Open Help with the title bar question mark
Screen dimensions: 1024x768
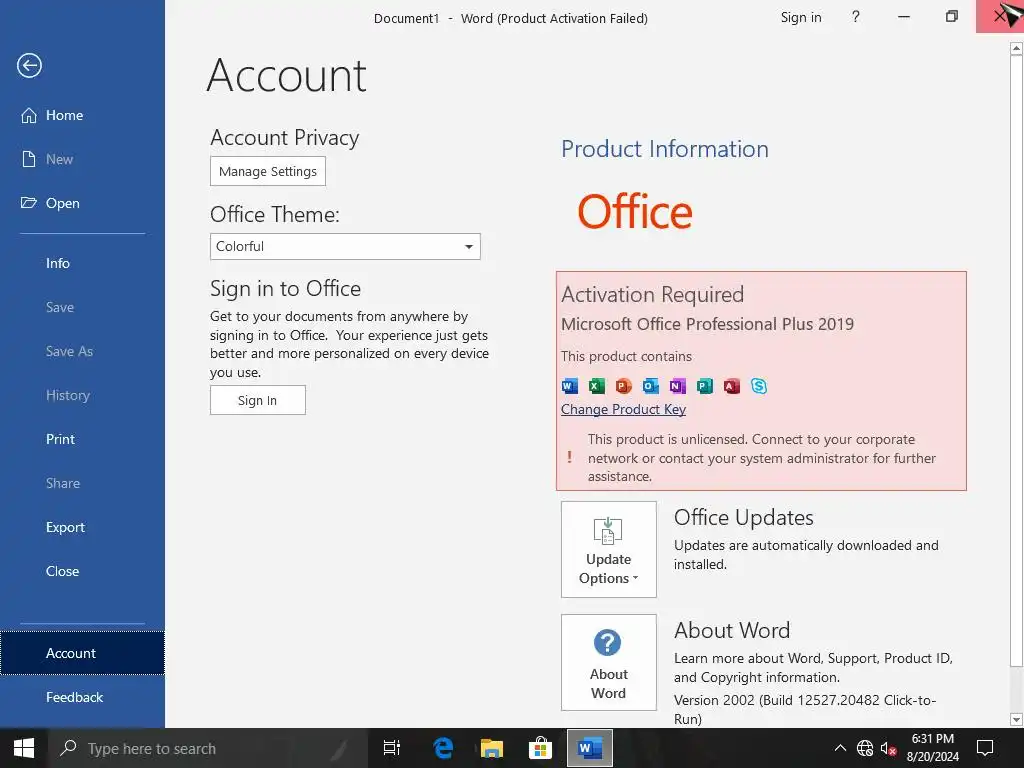[856, 18]
